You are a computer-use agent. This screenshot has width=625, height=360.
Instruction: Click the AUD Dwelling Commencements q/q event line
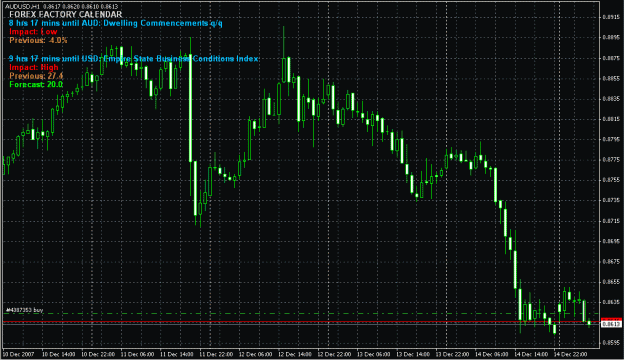point(116,23)
